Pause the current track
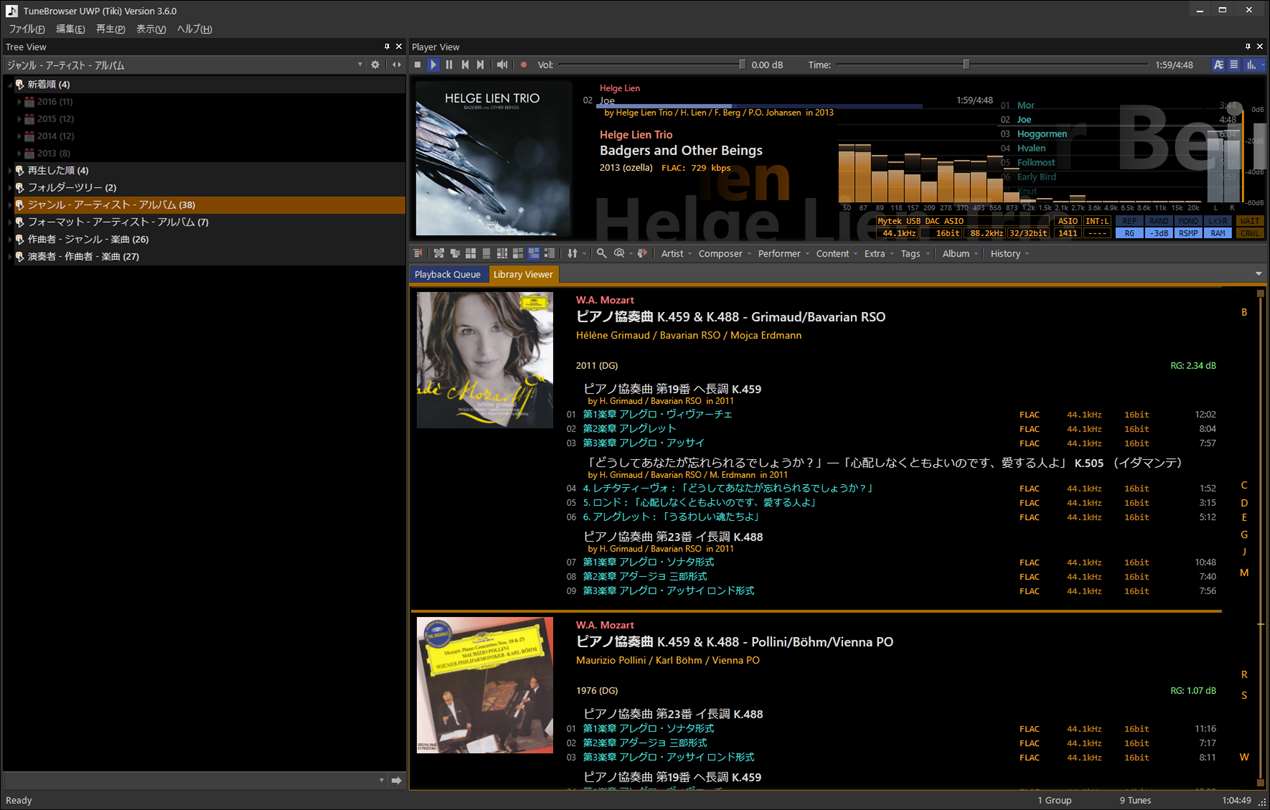Viewport: 1270px width, 810px height. click(449, 65)
